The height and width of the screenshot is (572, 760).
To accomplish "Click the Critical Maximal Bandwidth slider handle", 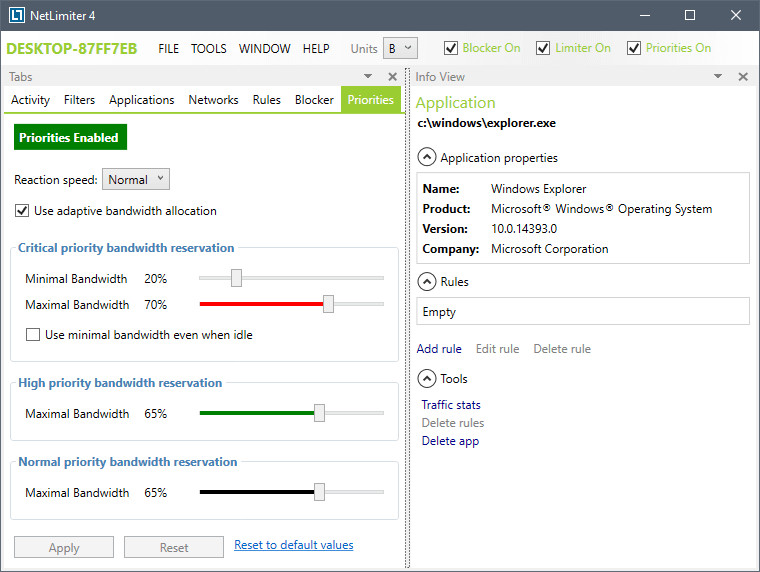I will click(x=328, y=304).
